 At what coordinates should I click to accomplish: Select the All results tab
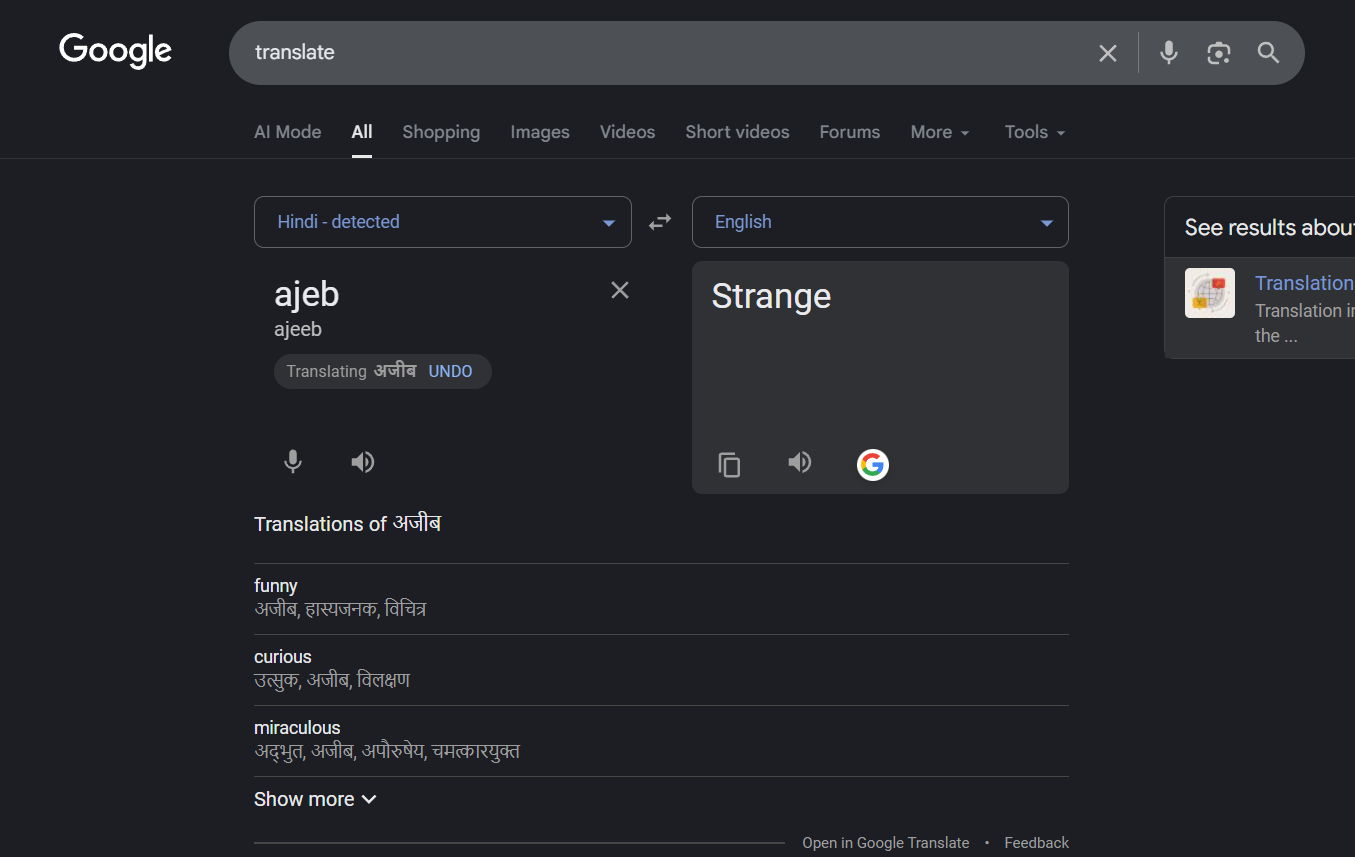click(x=362, y=132)
